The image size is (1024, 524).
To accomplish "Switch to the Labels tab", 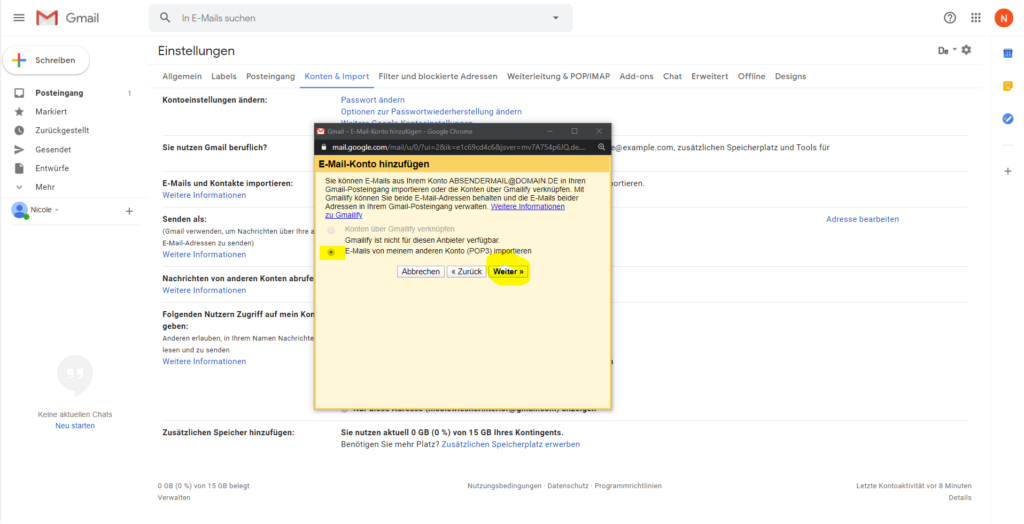I will (x=224, y=76).
